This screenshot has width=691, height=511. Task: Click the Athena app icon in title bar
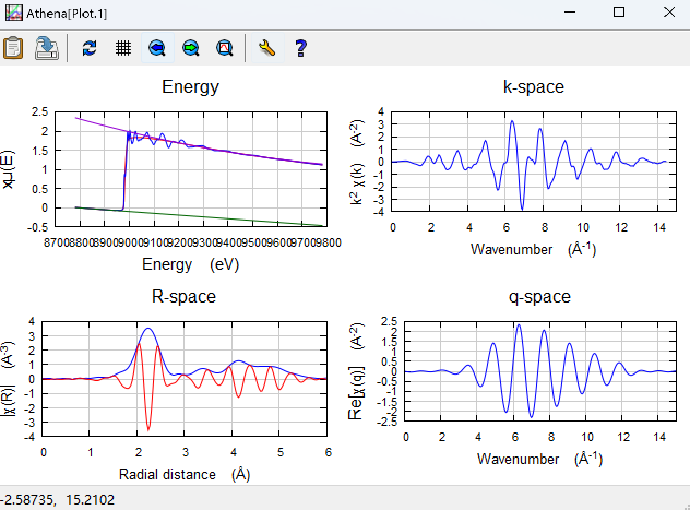click(13, 12)
